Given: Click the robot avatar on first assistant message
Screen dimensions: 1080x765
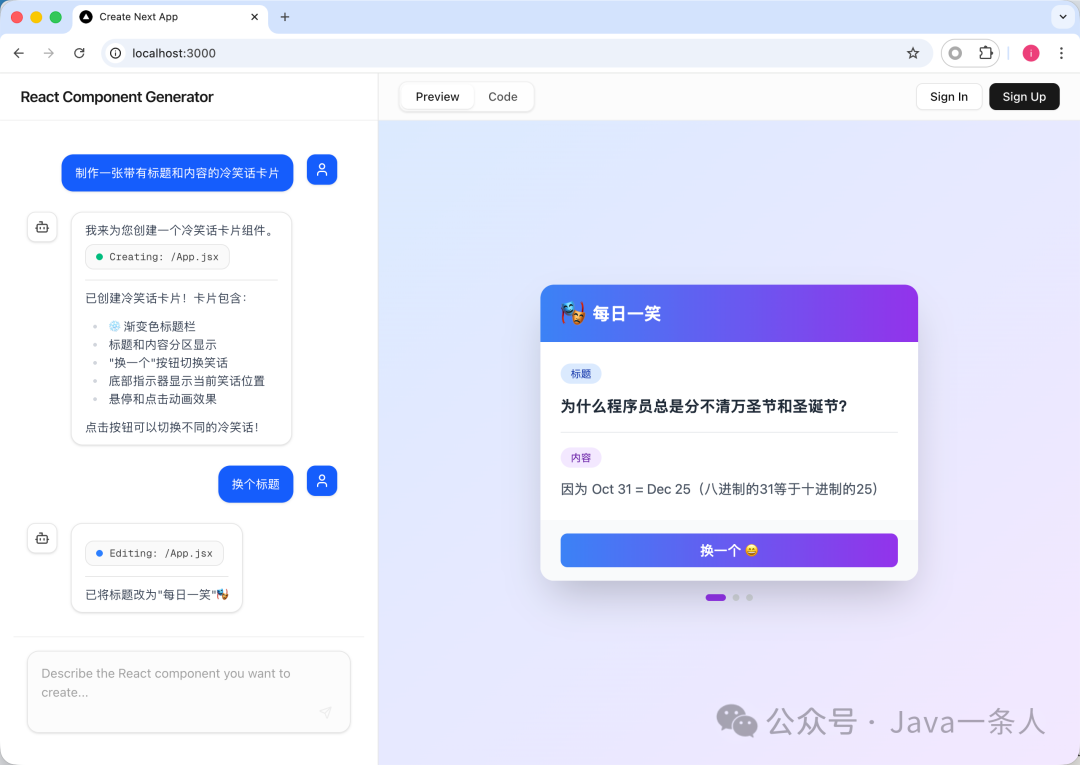Looking at the screenshot, I should pos(41,227).
